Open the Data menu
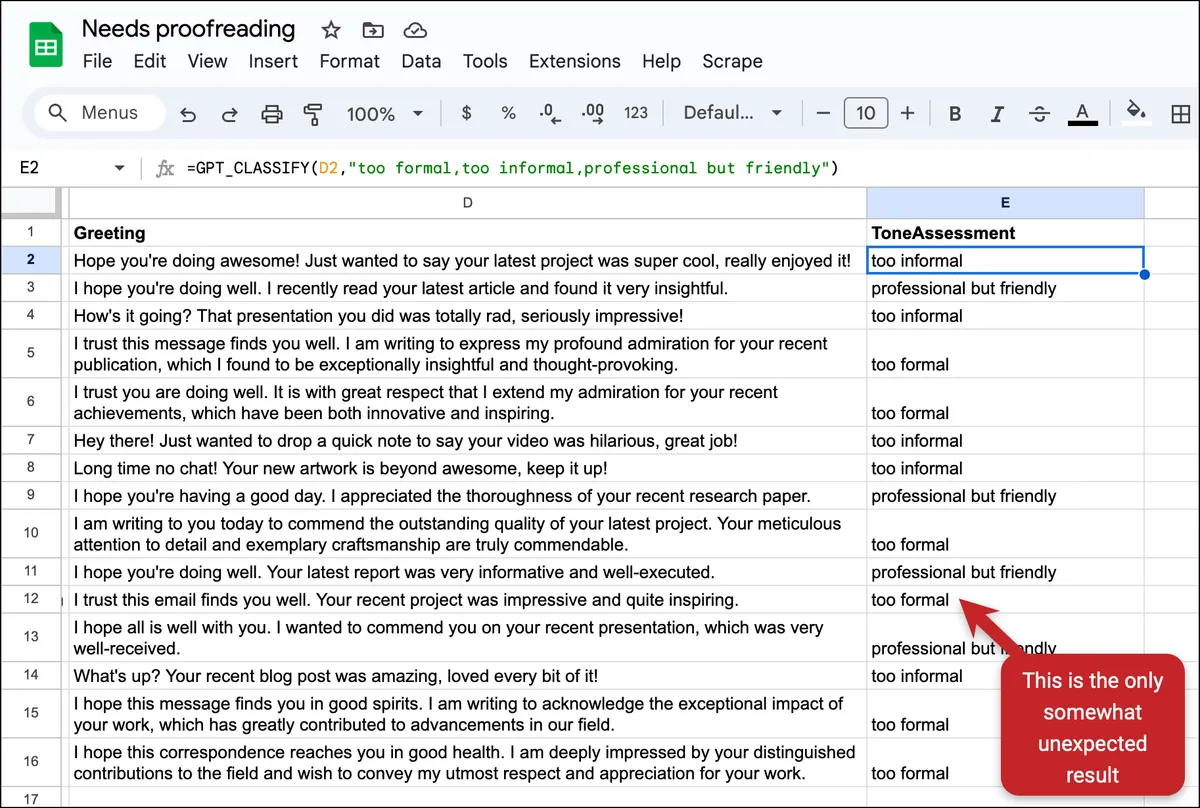Screen dimensions: 1200x808 pyautogui.click(x=421, y=61)
